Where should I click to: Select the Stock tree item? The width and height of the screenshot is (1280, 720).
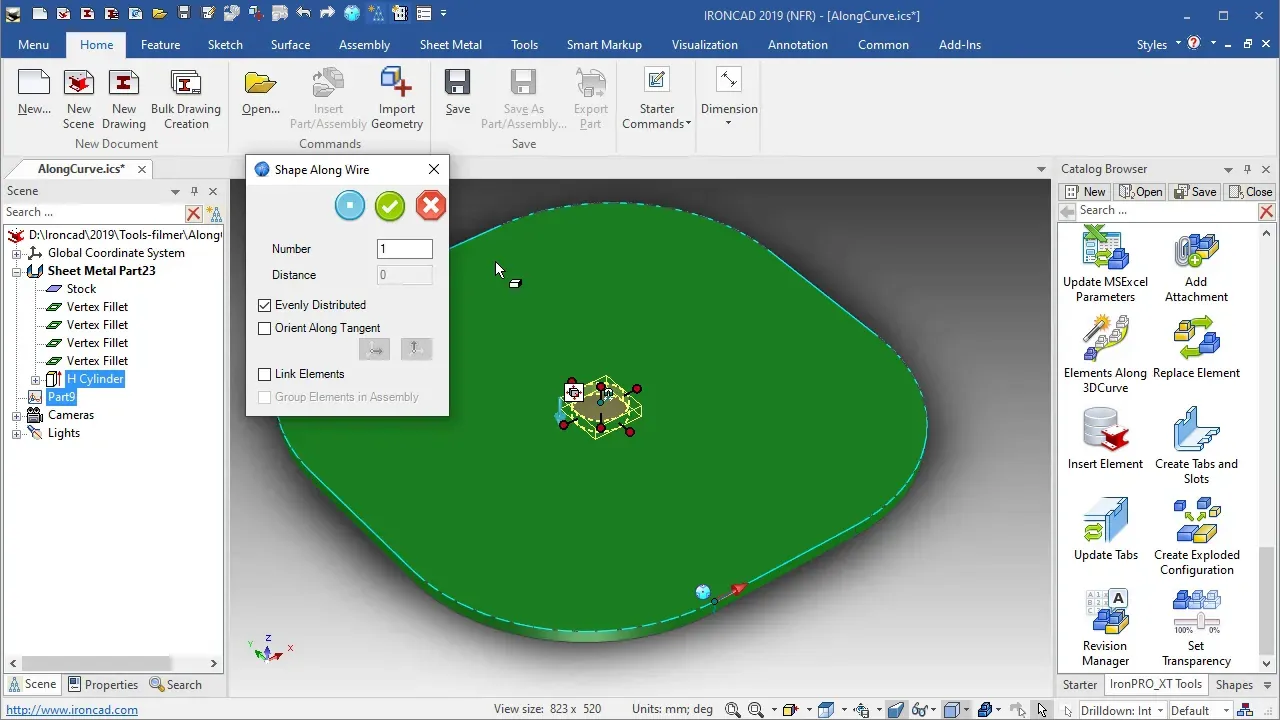tap(81, 289)
